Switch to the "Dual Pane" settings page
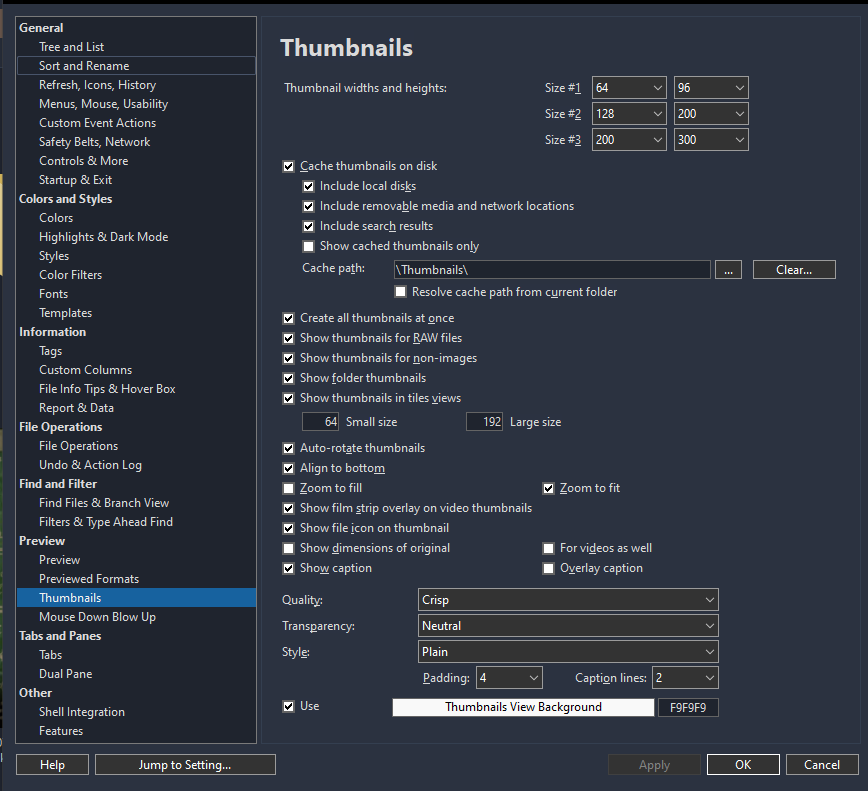868x791 pixels. coord(65,673)
